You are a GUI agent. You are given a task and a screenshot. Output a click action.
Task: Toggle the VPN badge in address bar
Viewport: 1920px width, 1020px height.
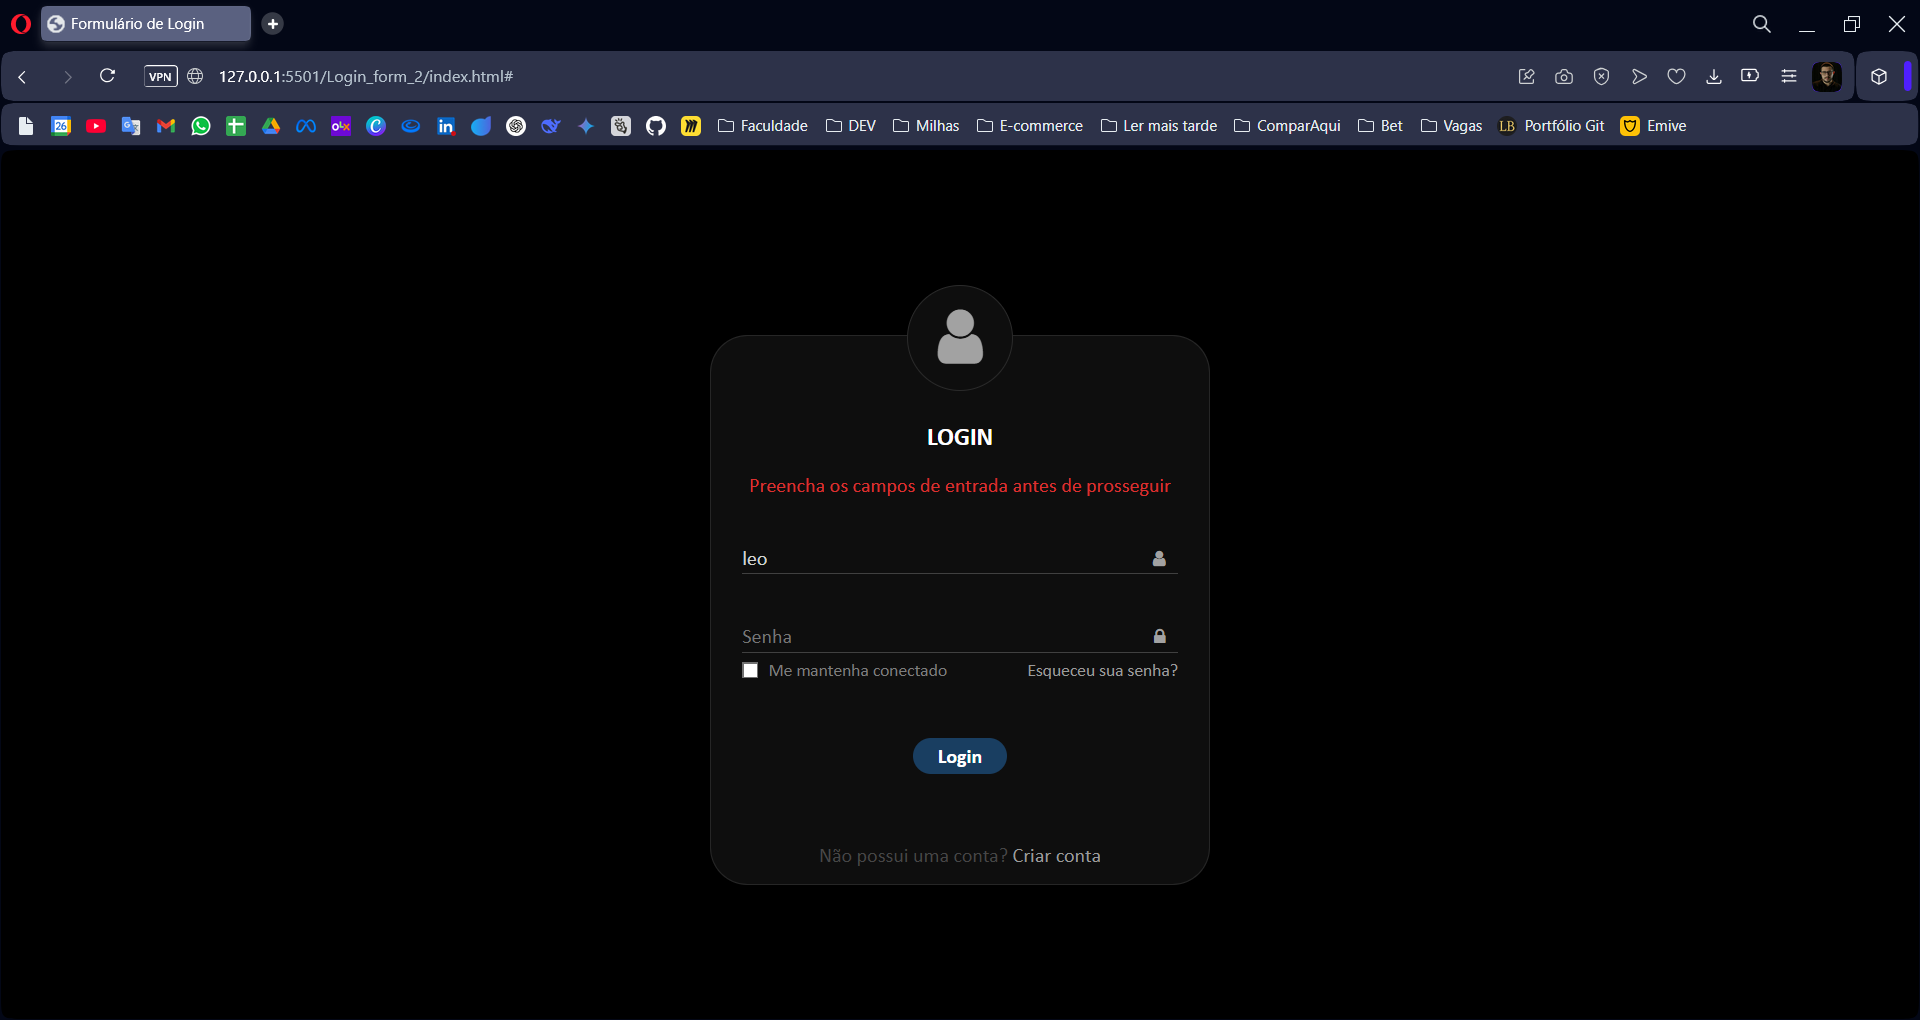pos(161,76)
